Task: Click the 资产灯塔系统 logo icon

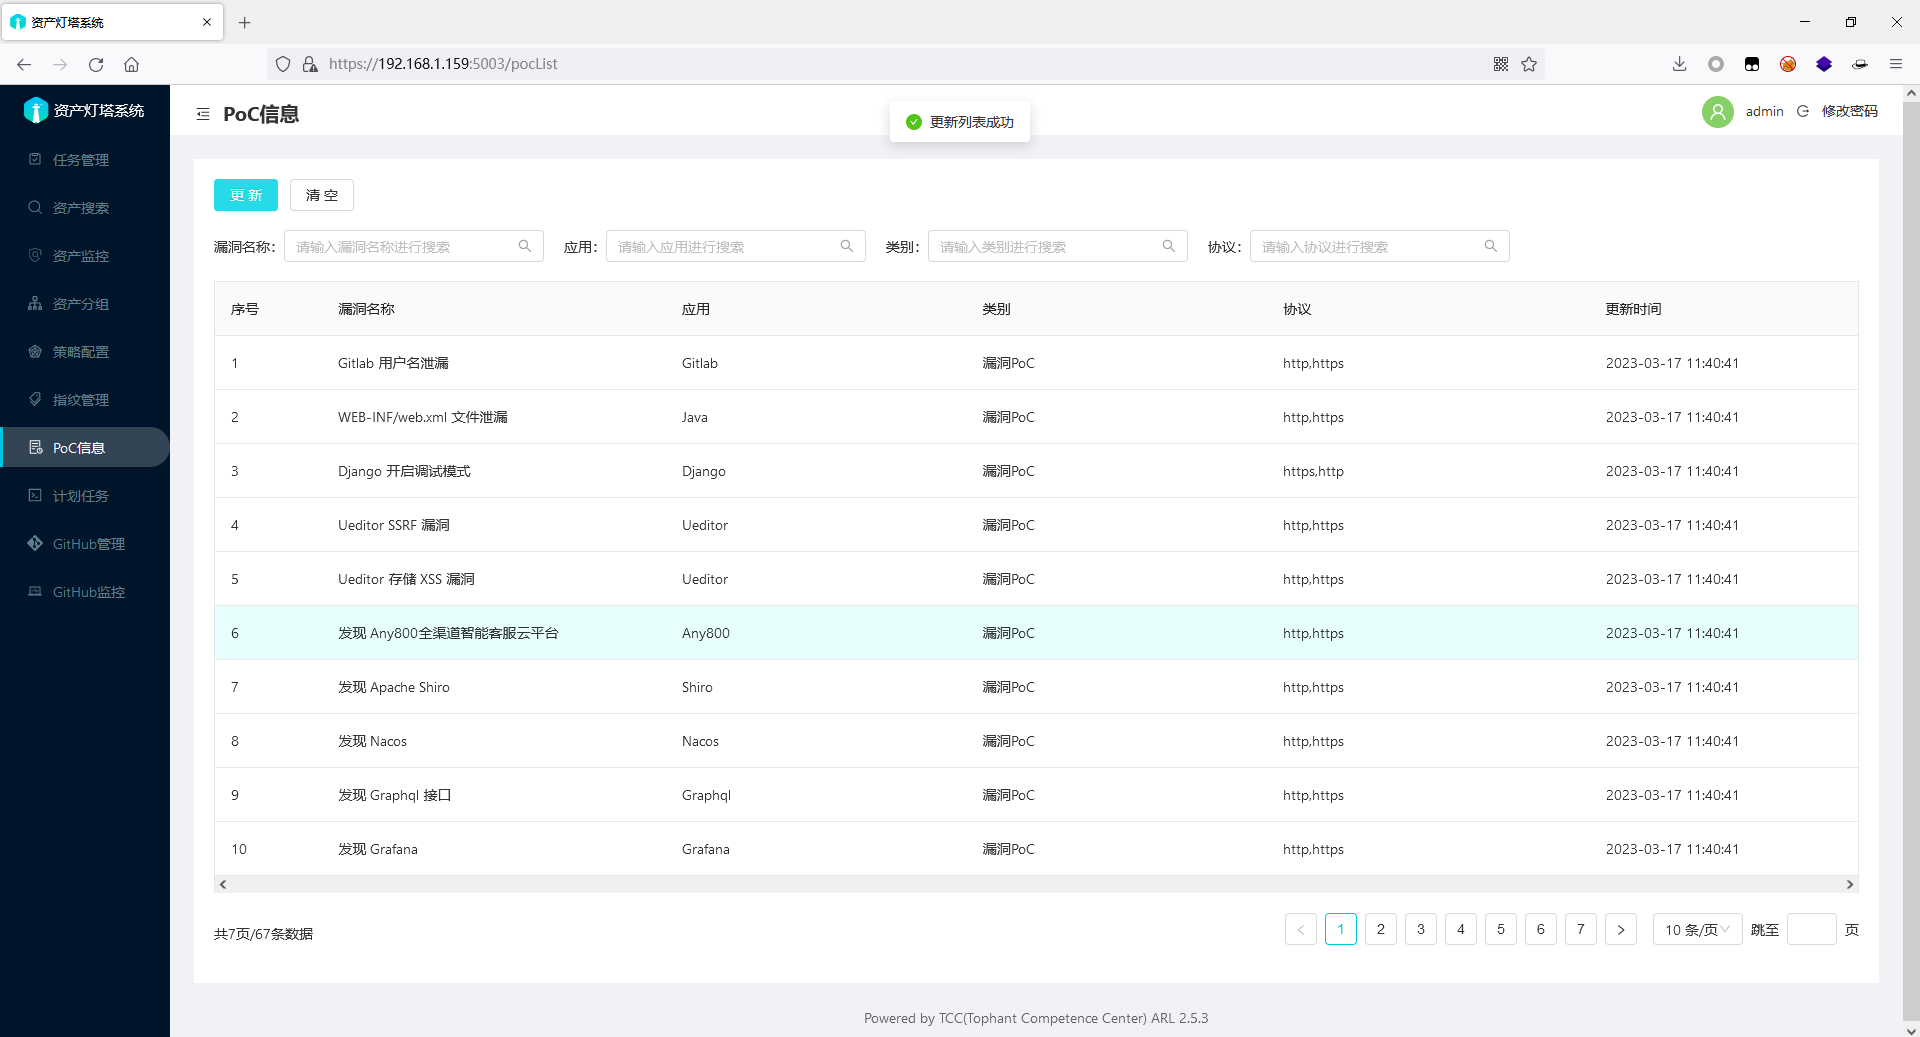Action: click(36, 110)
